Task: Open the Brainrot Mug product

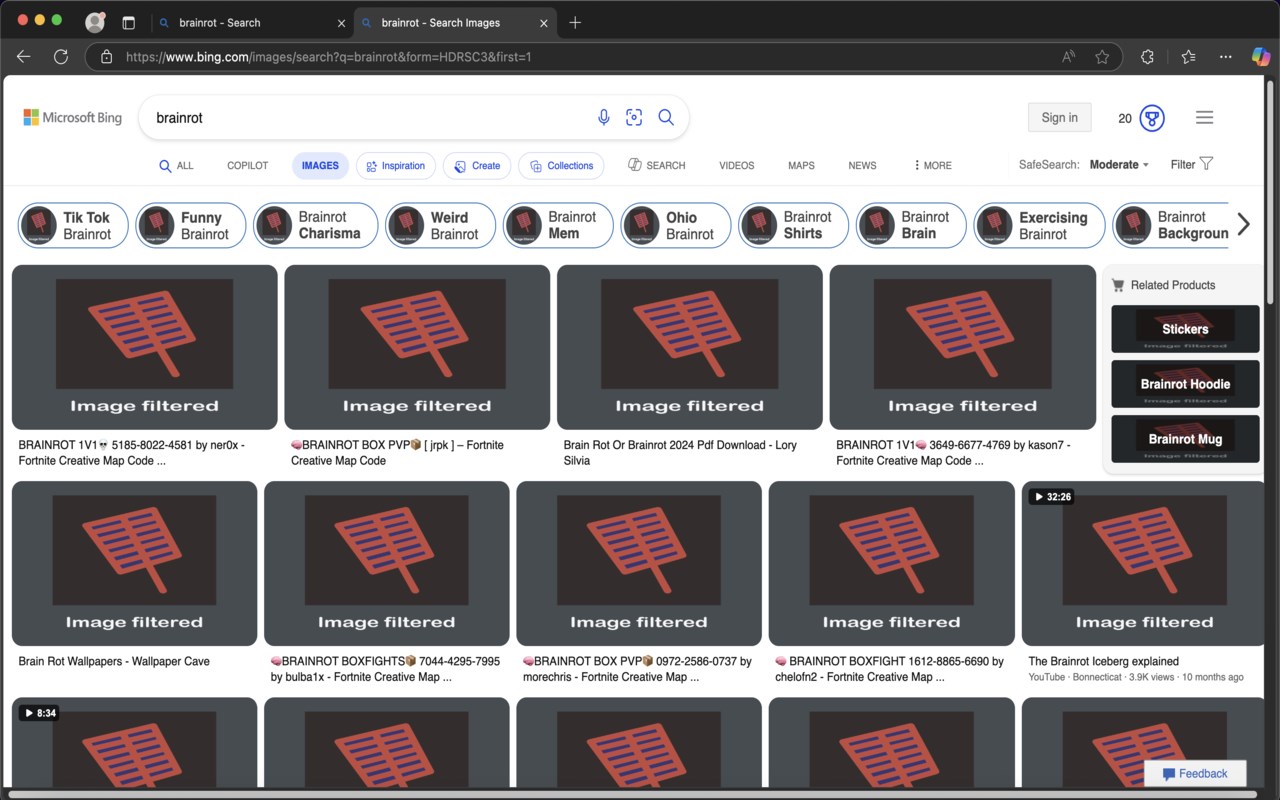Action: coord(1185,439)
